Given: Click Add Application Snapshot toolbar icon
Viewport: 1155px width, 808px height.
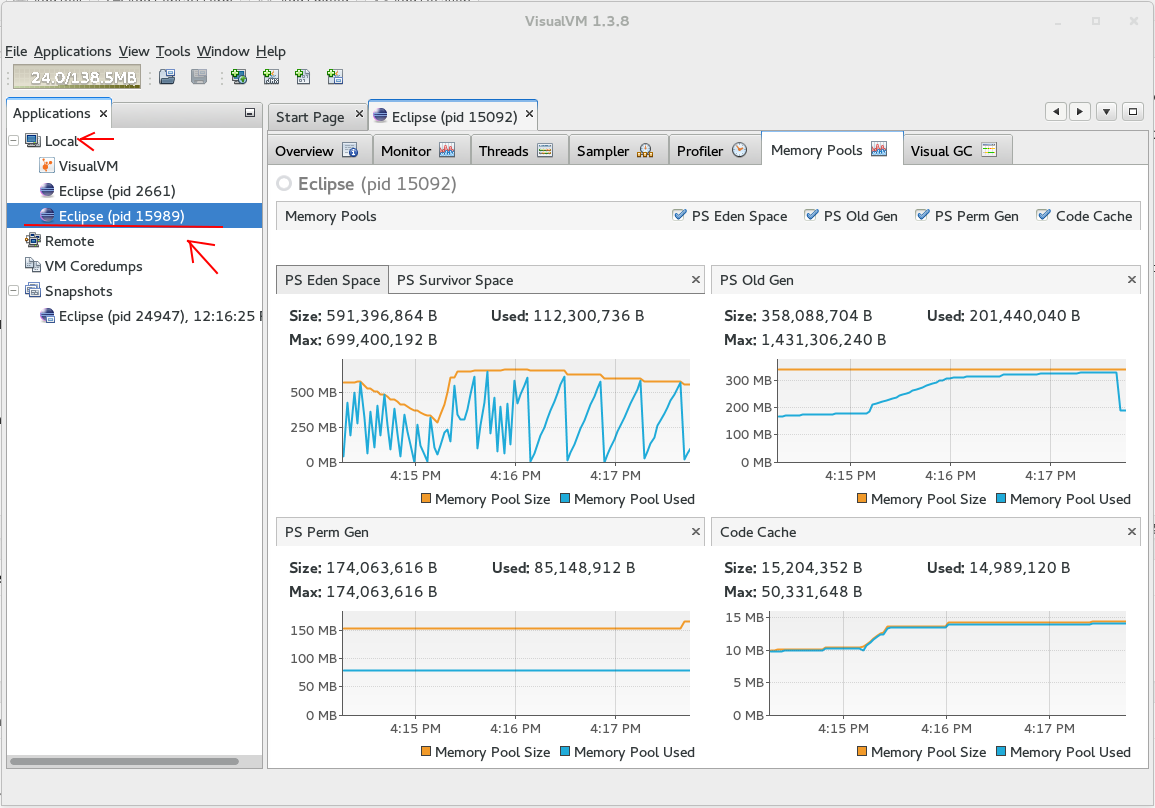Looking at the screenshot, I should 335,77.
